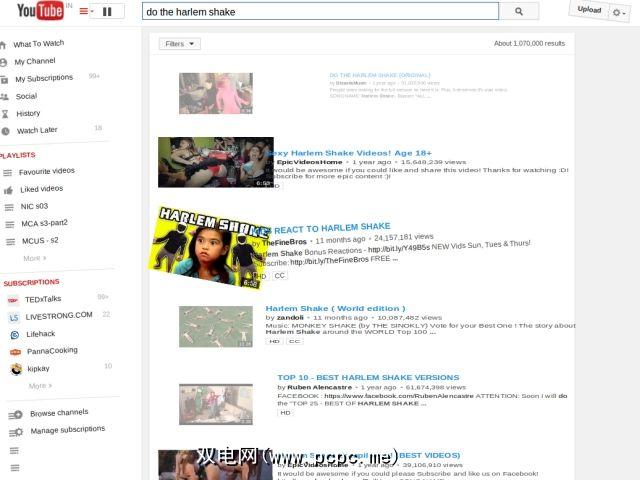Open MCUS - s2 playlist

click(x=40, y=241)
